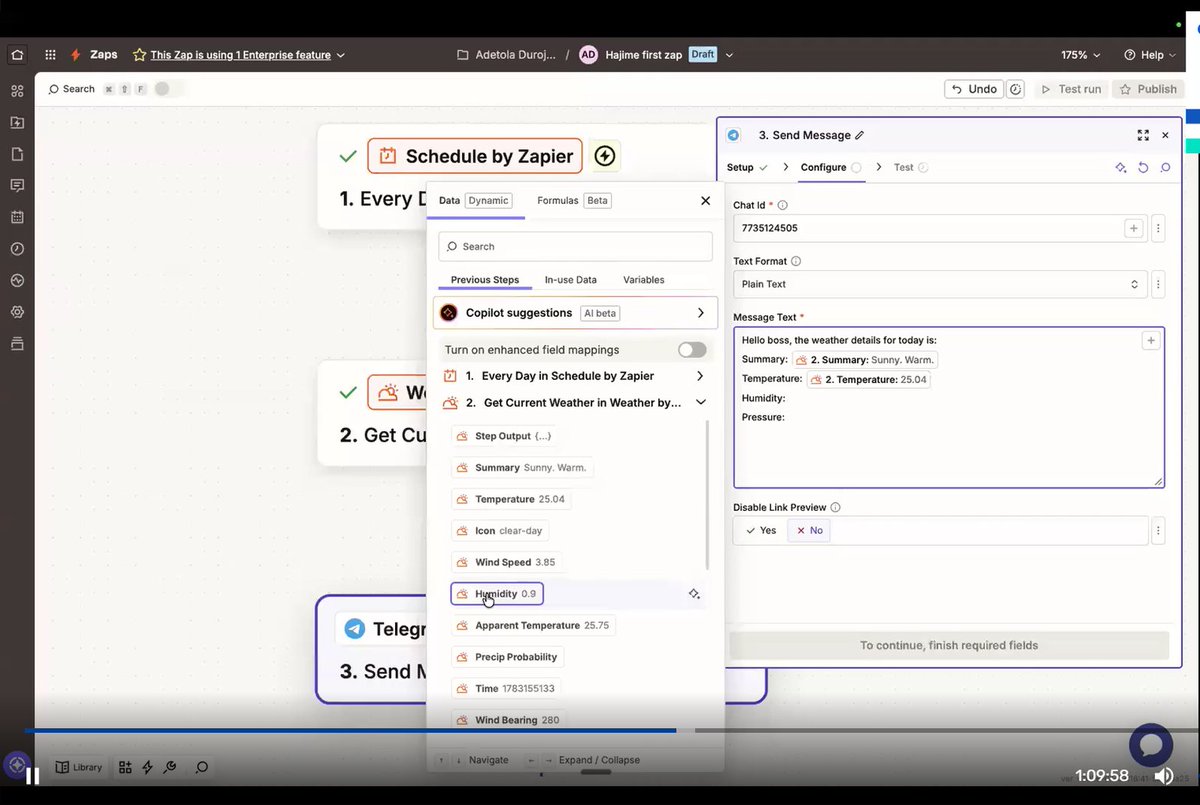Open the activity pulse icon in sidebar
The width and height of the screenshot is (1200, 805).
[x=17, y=281]
